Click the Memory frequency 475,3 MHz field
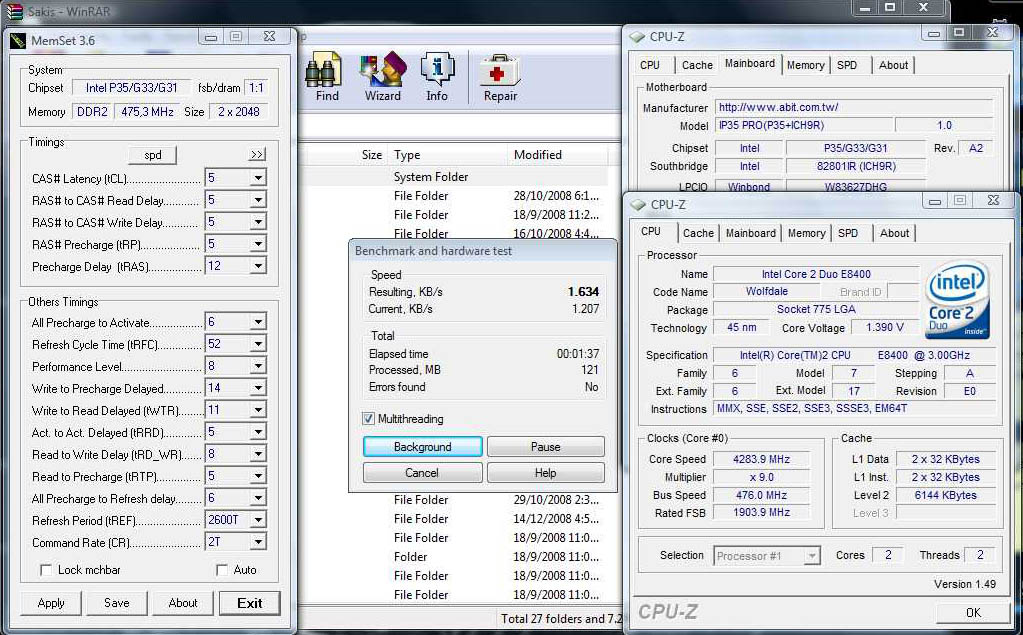The height and width of the screenshot is (635, 1023). [x=147, y=112]
